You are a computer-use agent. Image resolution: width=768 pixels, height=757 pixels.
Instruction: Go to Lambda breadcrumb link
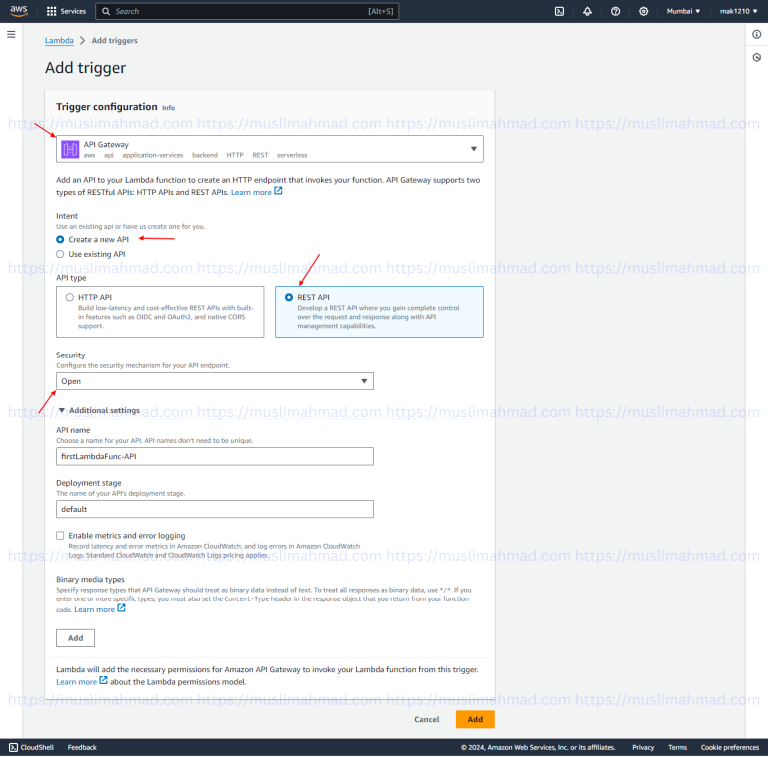click(59, 41)
